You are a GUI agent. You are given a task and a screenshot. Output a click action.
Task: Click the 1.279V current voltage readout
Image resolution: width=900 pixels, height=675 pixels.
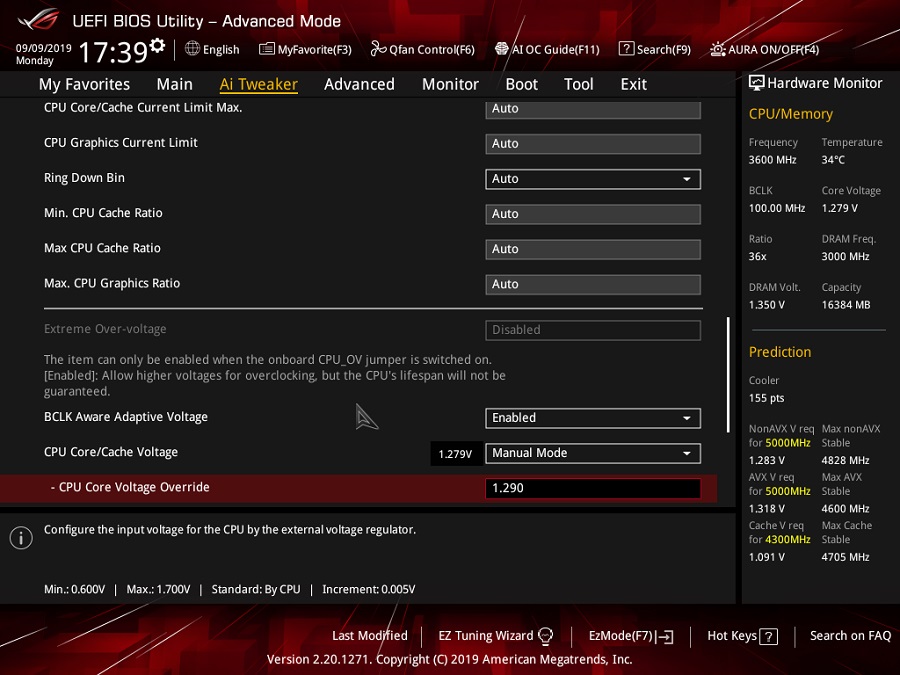tap(455, 454)
